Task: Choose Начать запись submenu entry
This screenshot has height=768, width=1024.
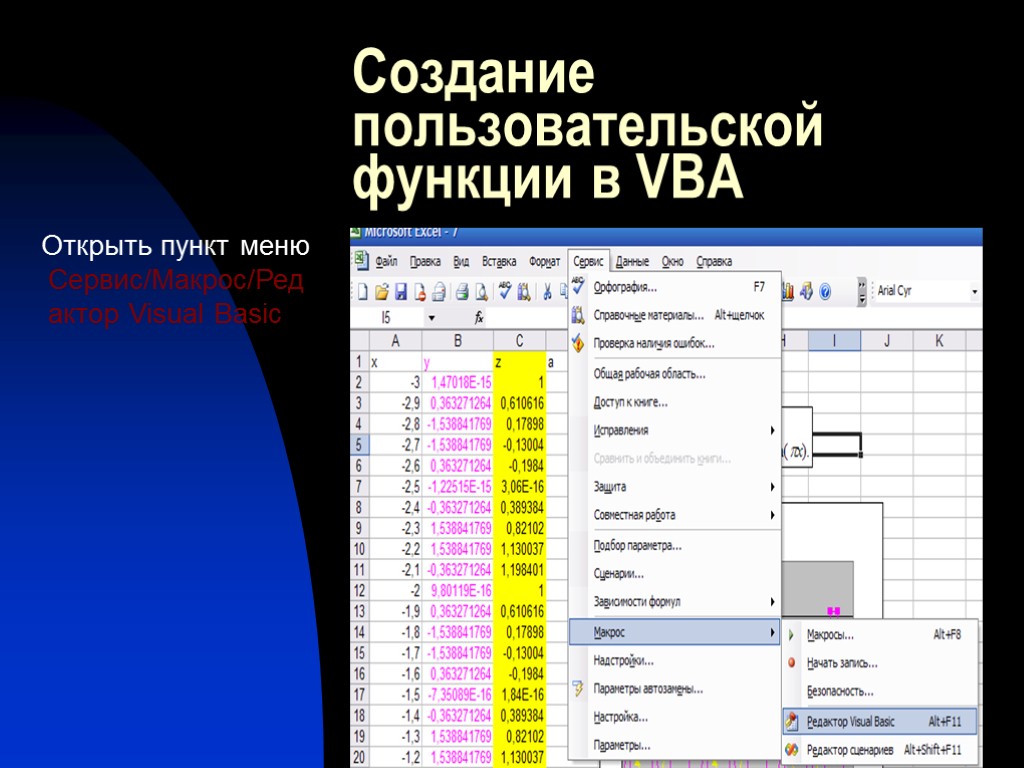Action: click(x=880, y=663)
